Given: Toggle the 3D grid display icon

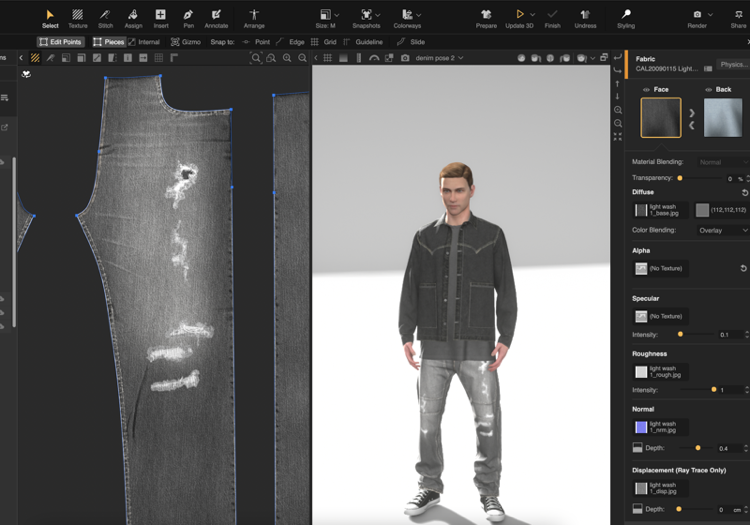Looking at the screenshot, I should pos(328,58).
